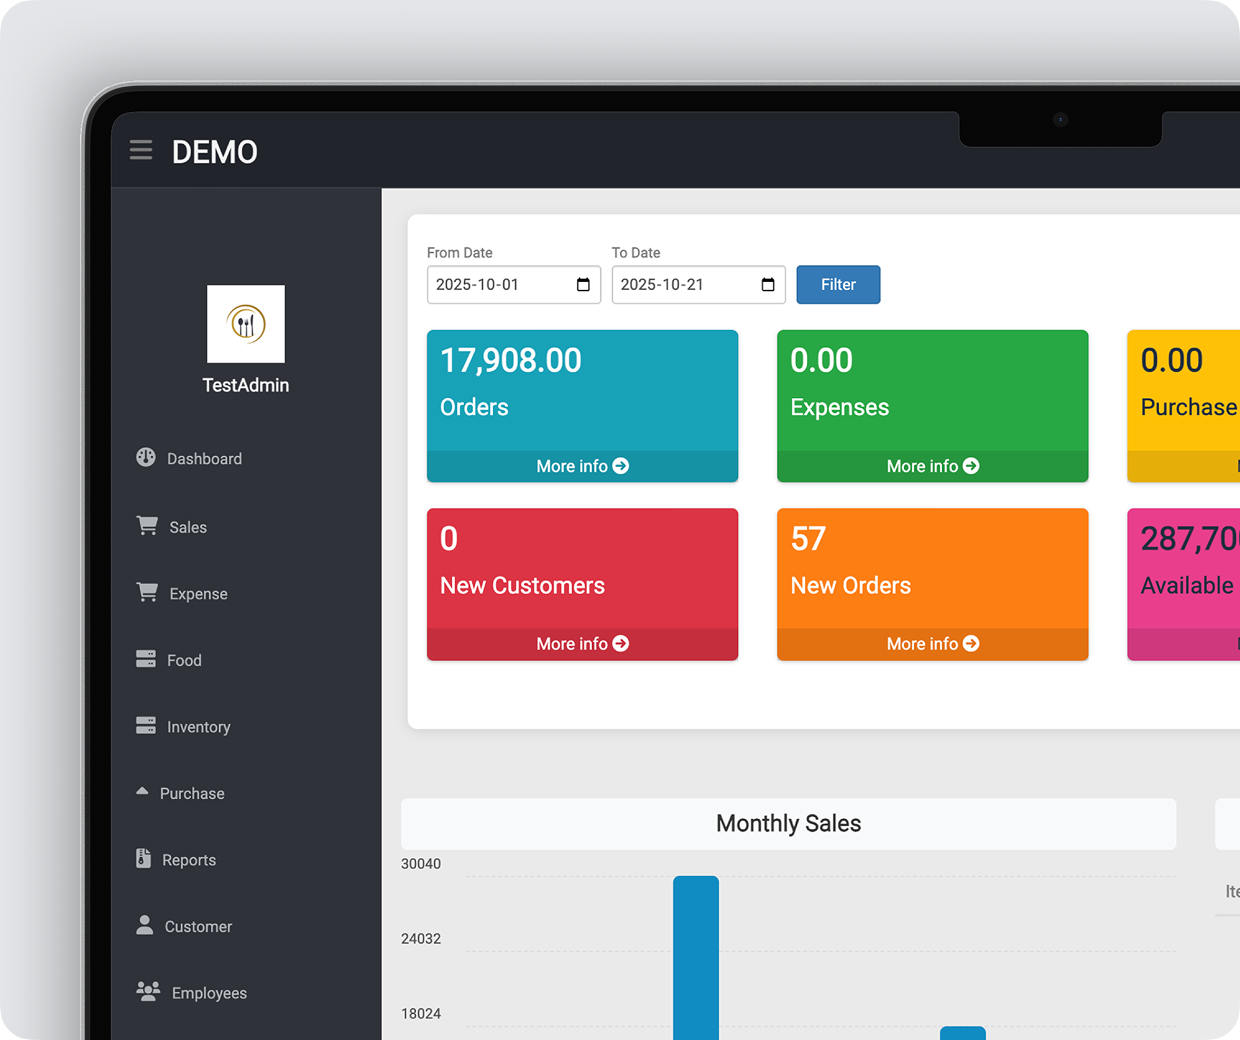The height and width of the screenshot is (1040, 1240).
Task: Click the Employees group icon
Action: (x=148, y=991)
